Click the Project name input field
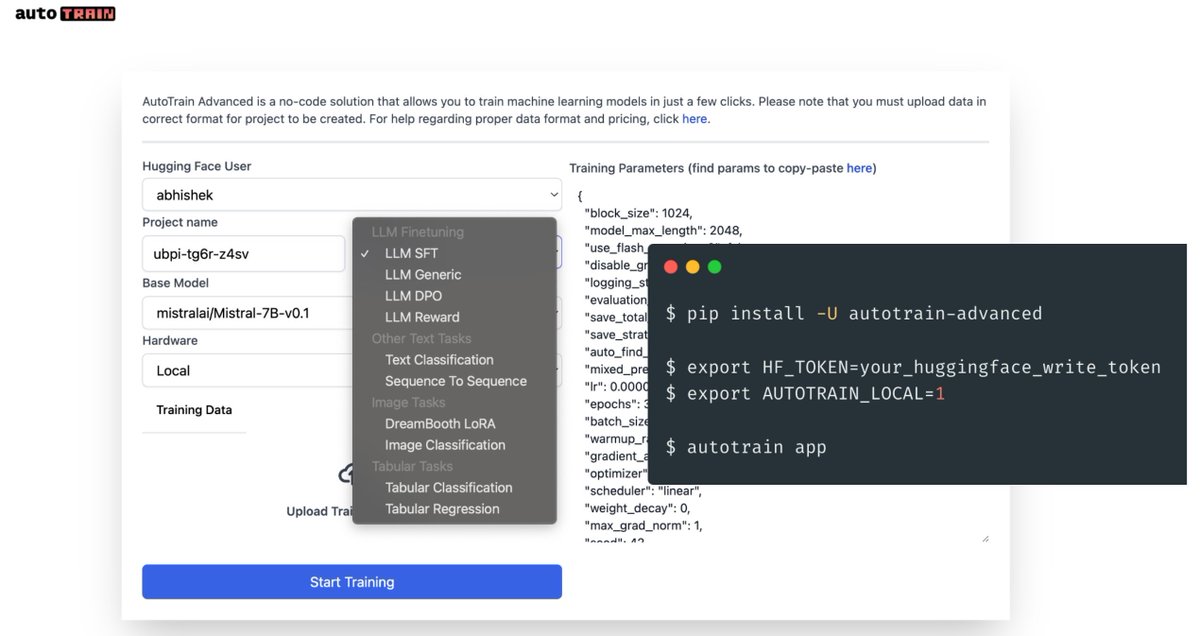The width and height of the screenshot is (1200, 636). pyautogui.click(x=243, y=254)
